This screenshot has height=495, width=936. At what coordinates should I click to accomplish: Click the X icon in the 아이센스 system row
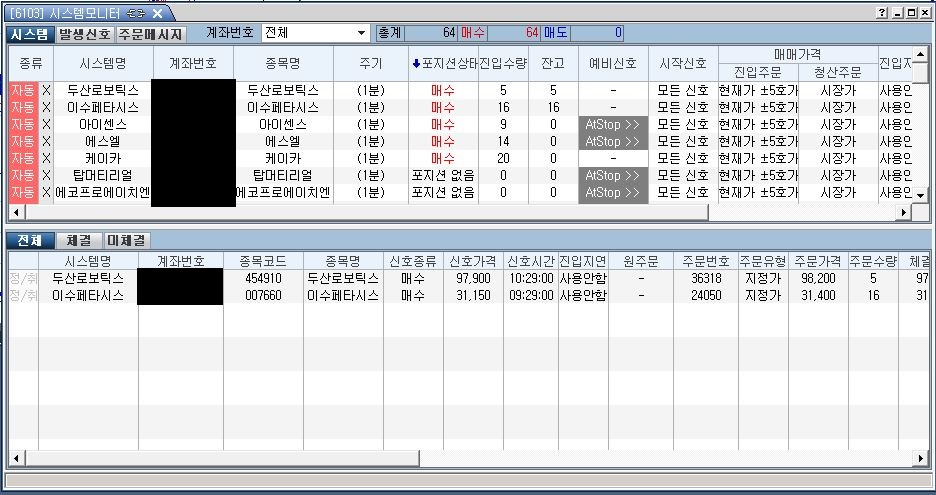click(x=46, y=124)
